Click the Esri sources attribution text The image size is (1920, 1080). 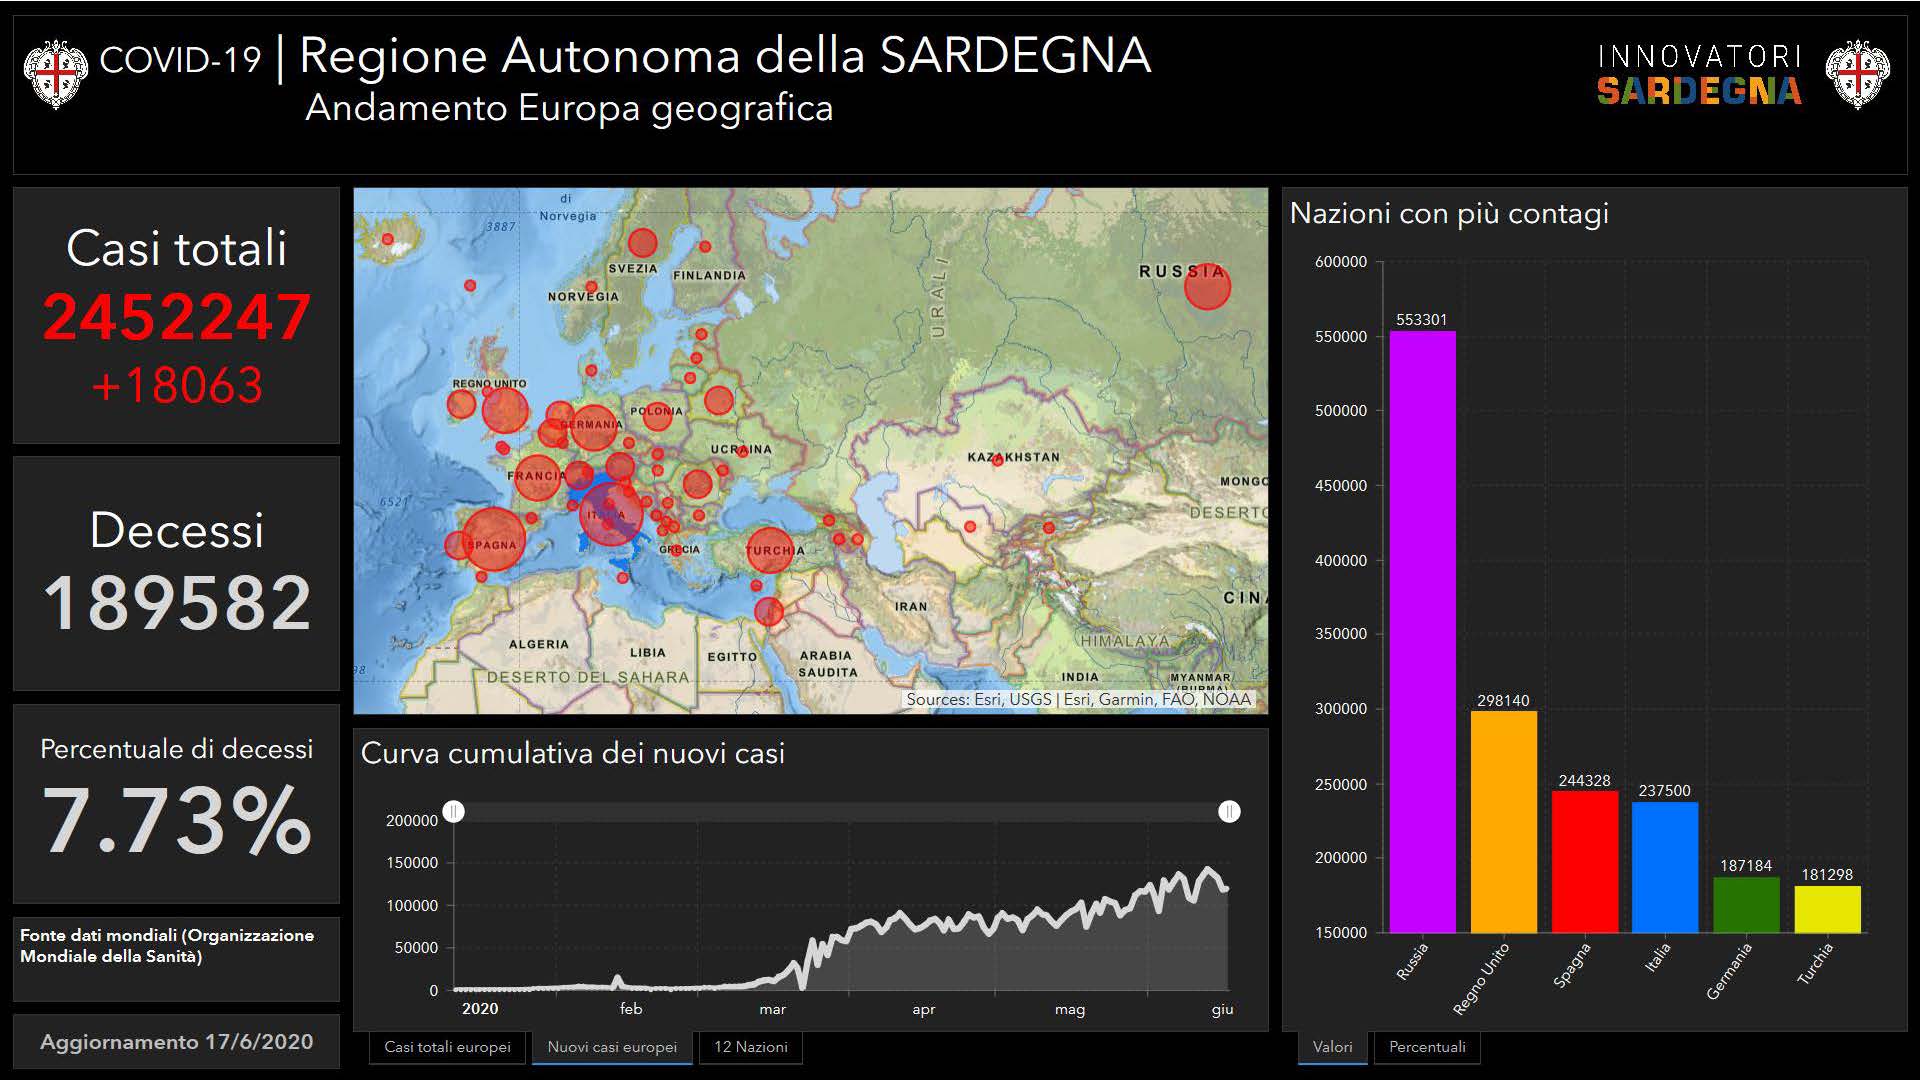coord(1078,699)
